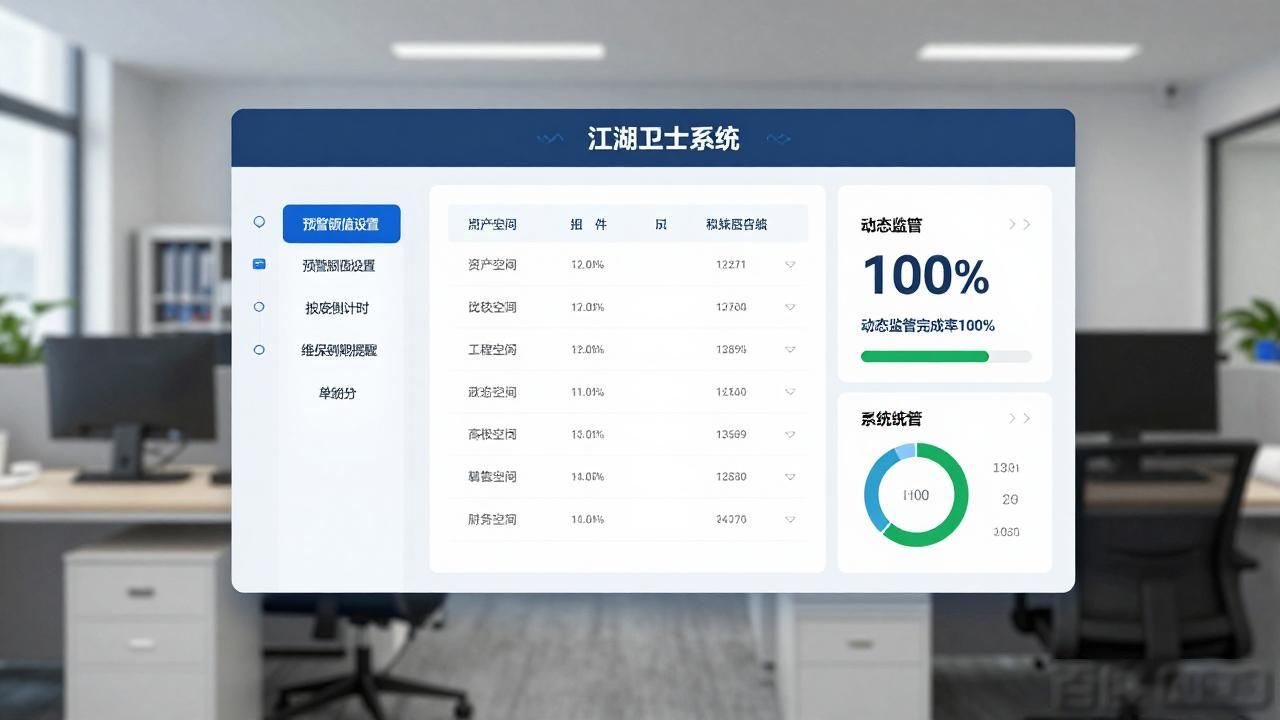The width and height of the screenshot is (1280, 720).
Task: Open the sidebar item ending in 倒计时
Action: (337, 308)
